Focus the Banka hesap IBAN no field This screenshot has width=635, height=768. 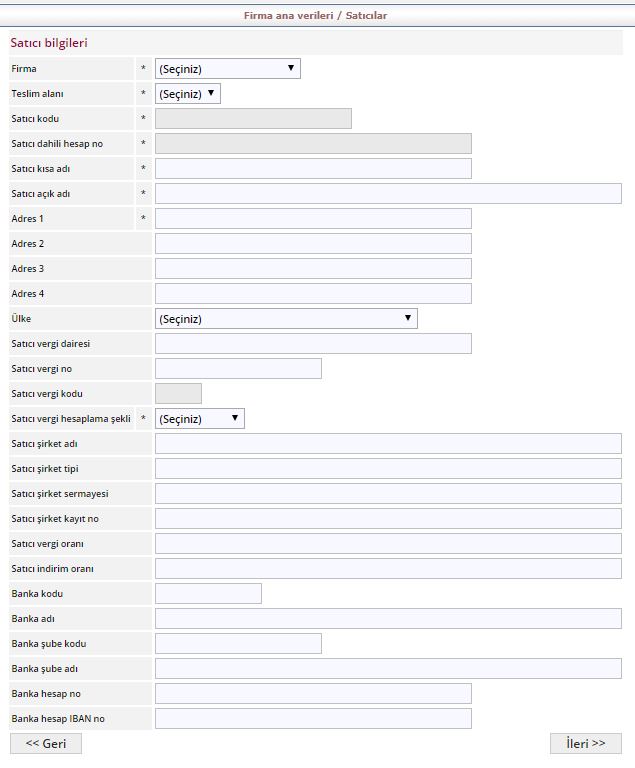pyautogui.click(x=313, y=719)
